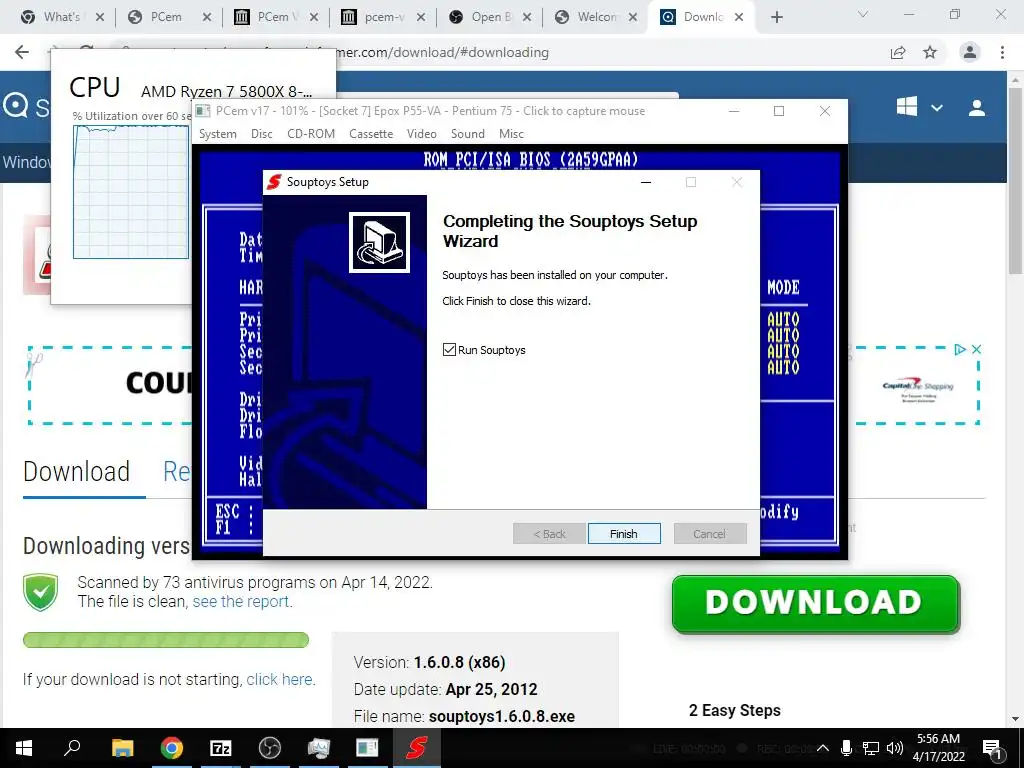Open Windows taskbar search
Viewport: 1024px width, 768px height.
pyautogui.click(x=72, y=748)
